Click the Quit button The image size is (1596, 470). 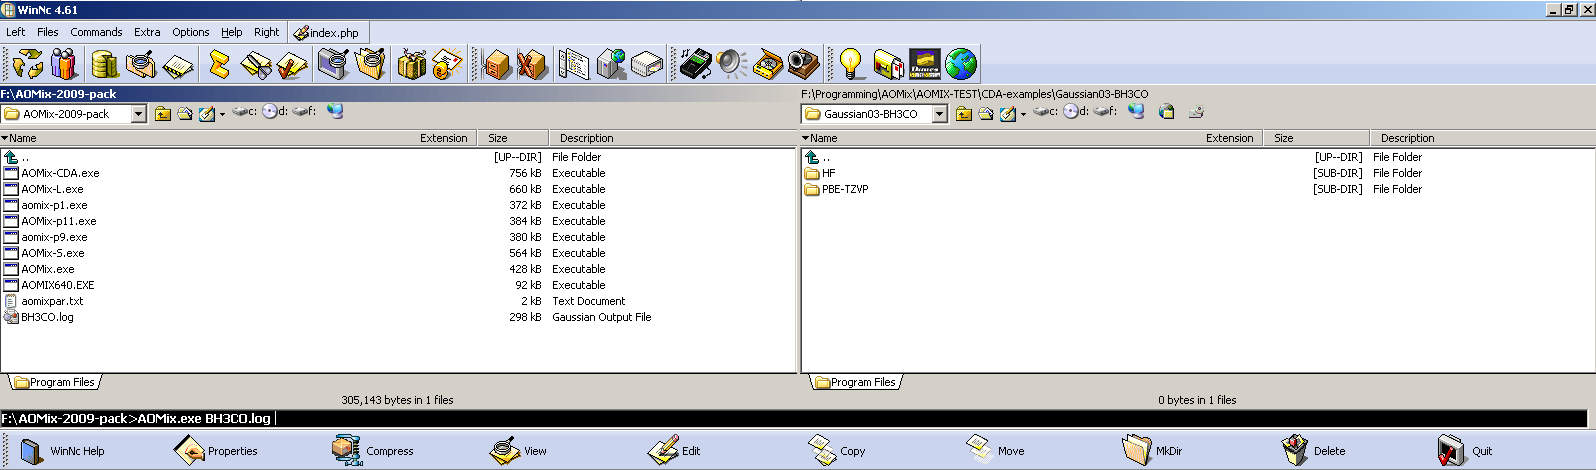click(1465, 451)
